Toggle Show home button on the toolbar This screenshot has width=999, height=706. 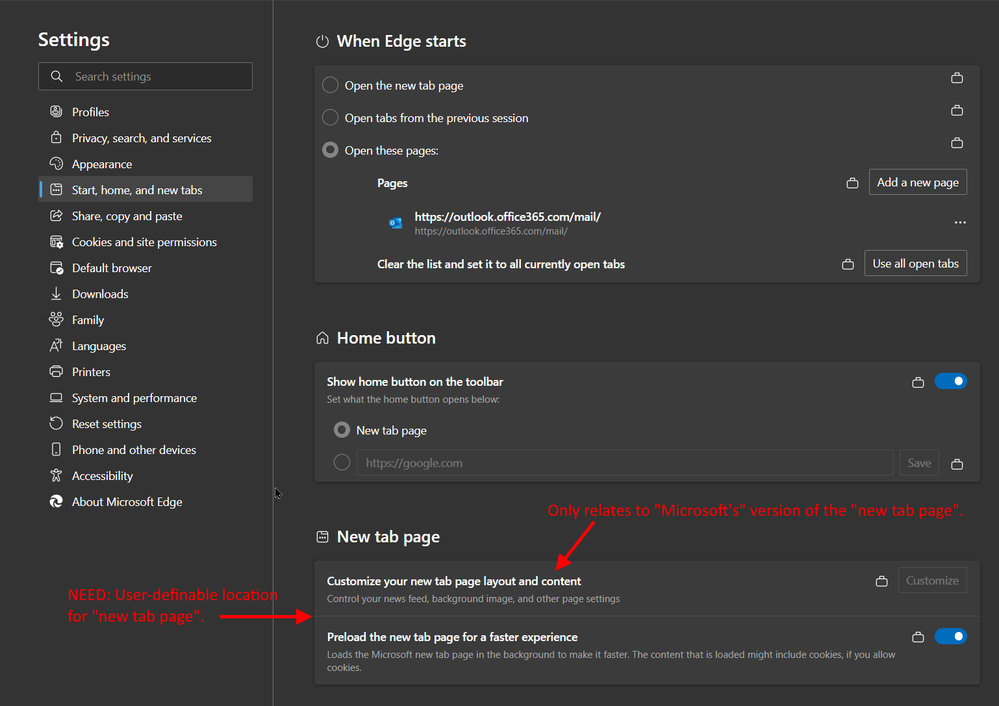(x=950, y=381)
